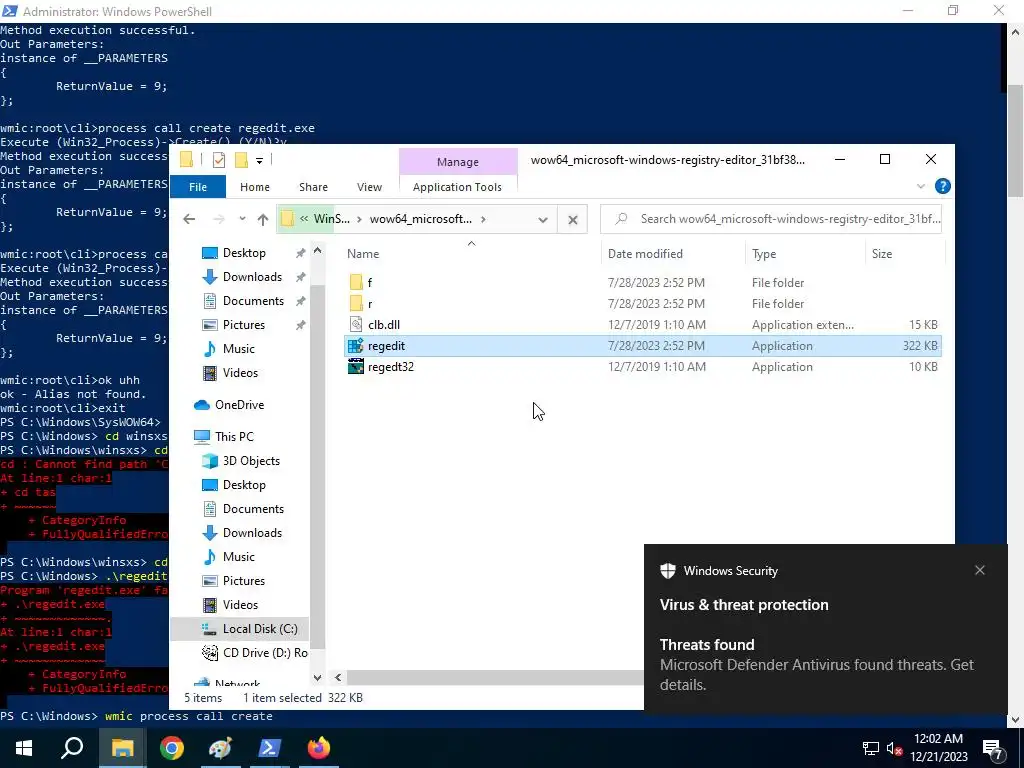Image resolution: width=1024 pixels, height=768 pixels.
Task: Launch Google Chrome from taskbar
Action: (x=172, y=748)
